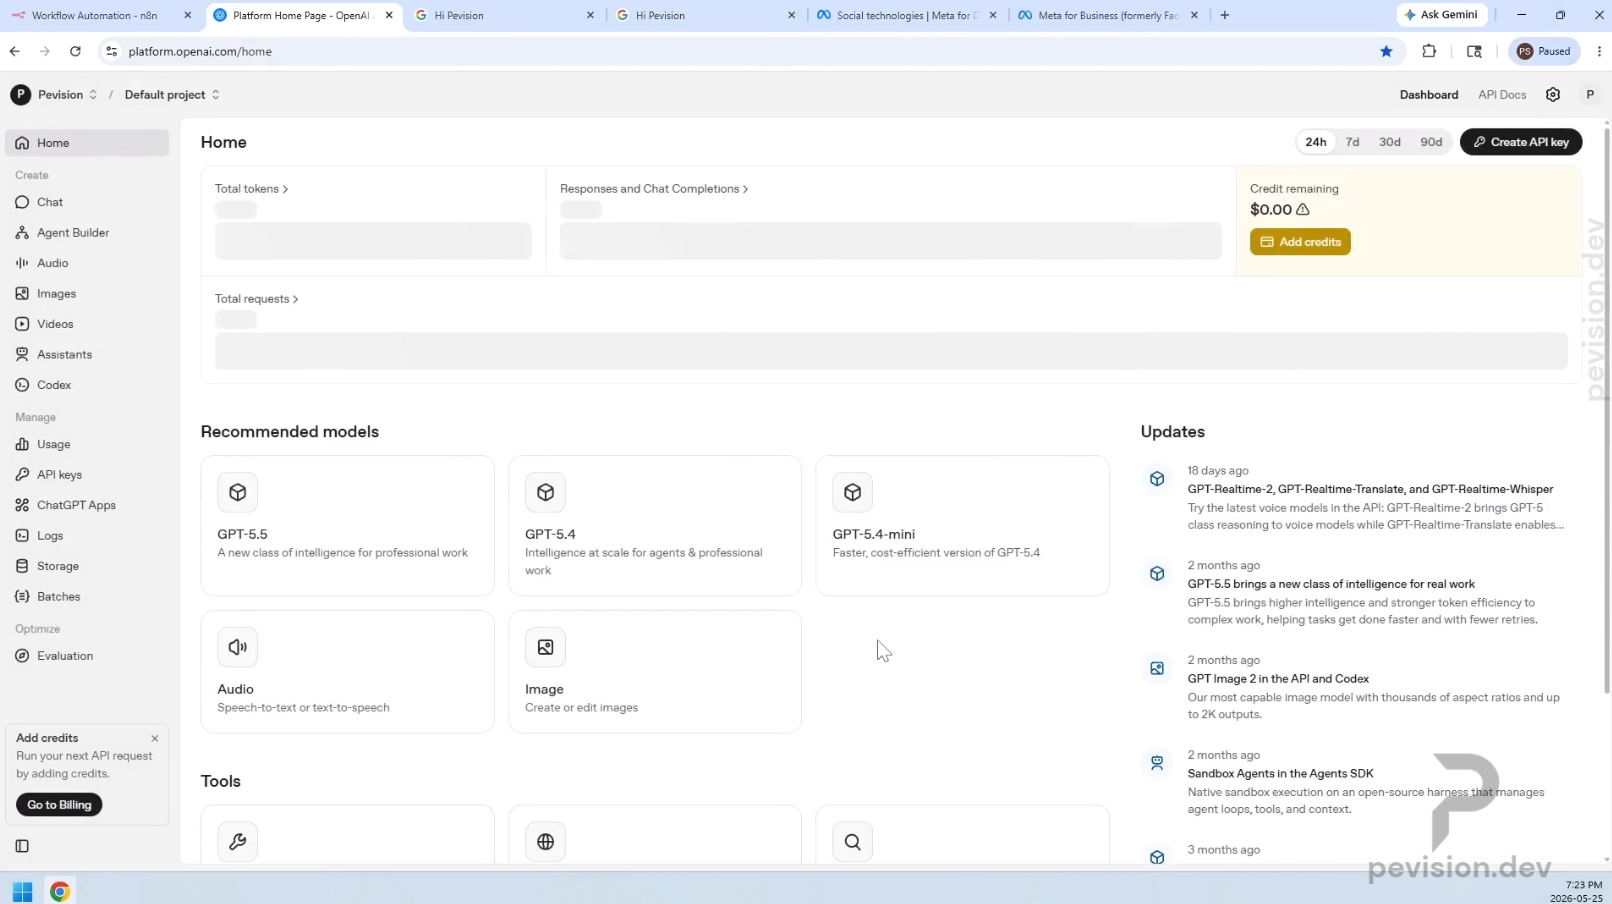1612x904 pixels.
Task: Click the Ask Gemini button
Action: pyautogui.click(x=1441, y=15)
